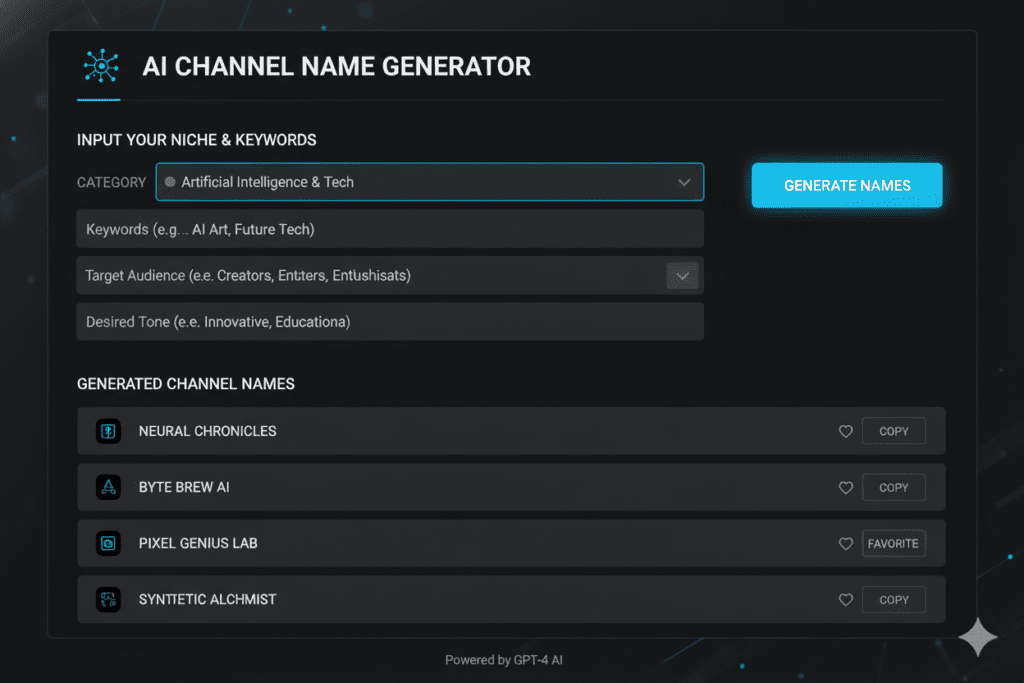Copy the Neural Chronicles channel name
The image size is (1024, 683).
coord(893,431)
